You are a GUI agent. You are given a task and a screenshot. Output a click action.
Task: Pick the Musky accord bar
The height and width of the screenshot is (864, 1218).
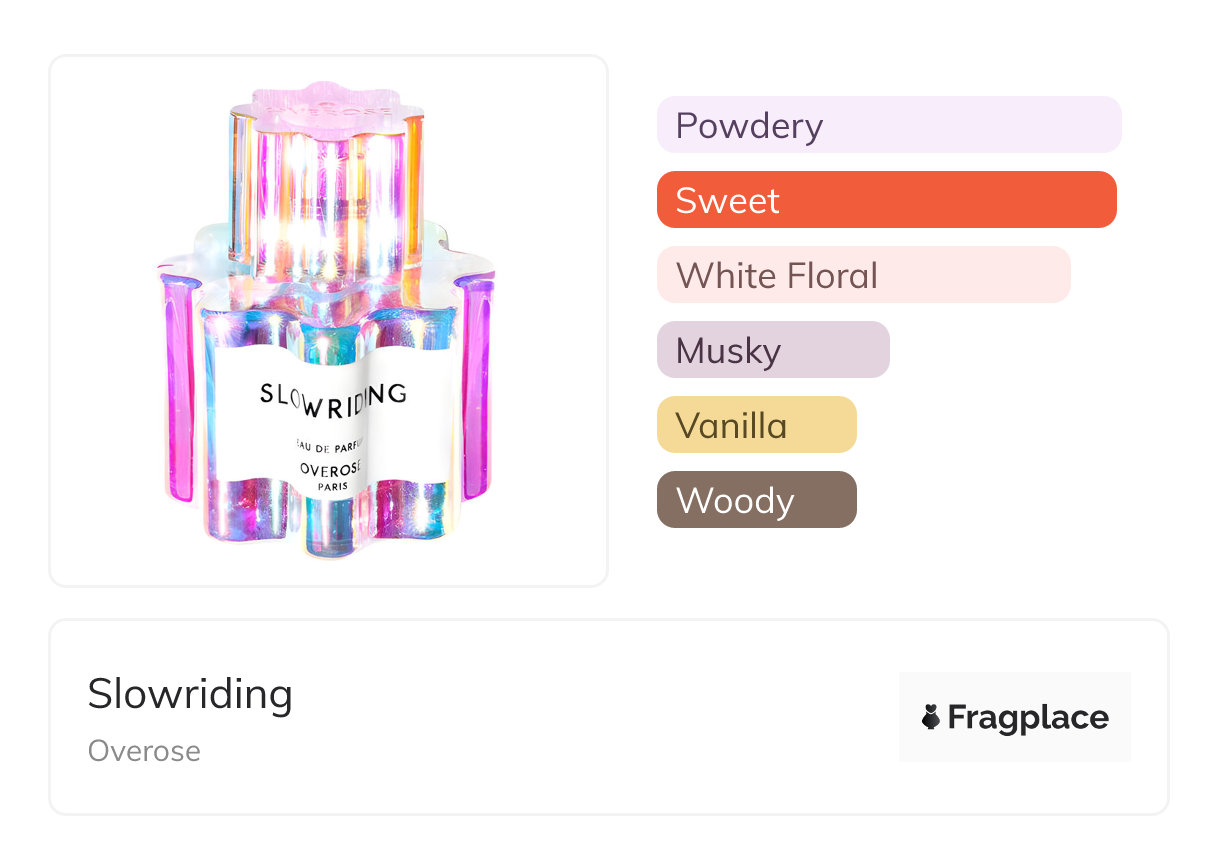click(772, 350)
